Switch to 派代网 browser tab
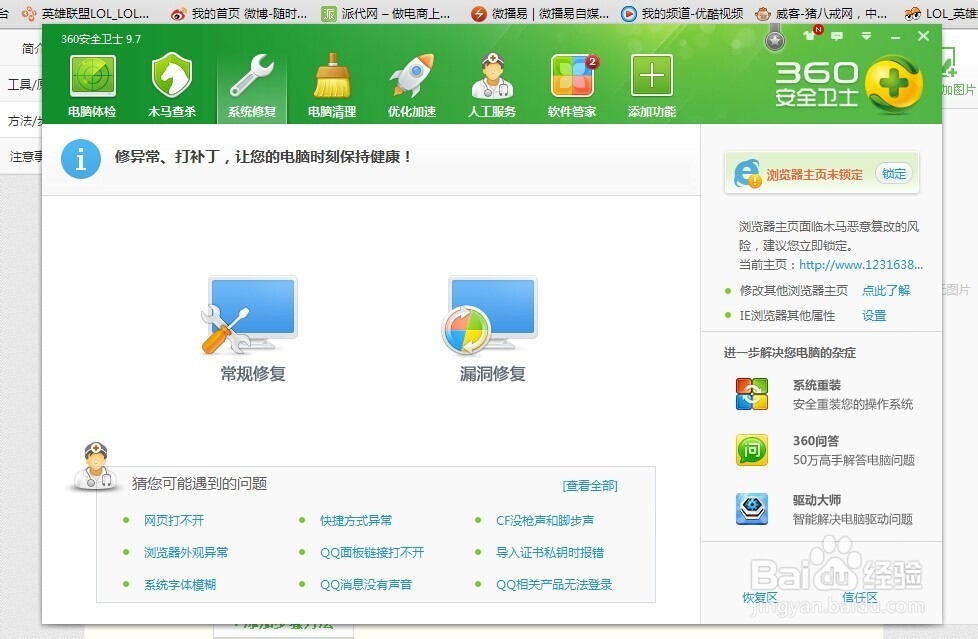978x639 pixels. pyautogui.click(x=387, y=13)
